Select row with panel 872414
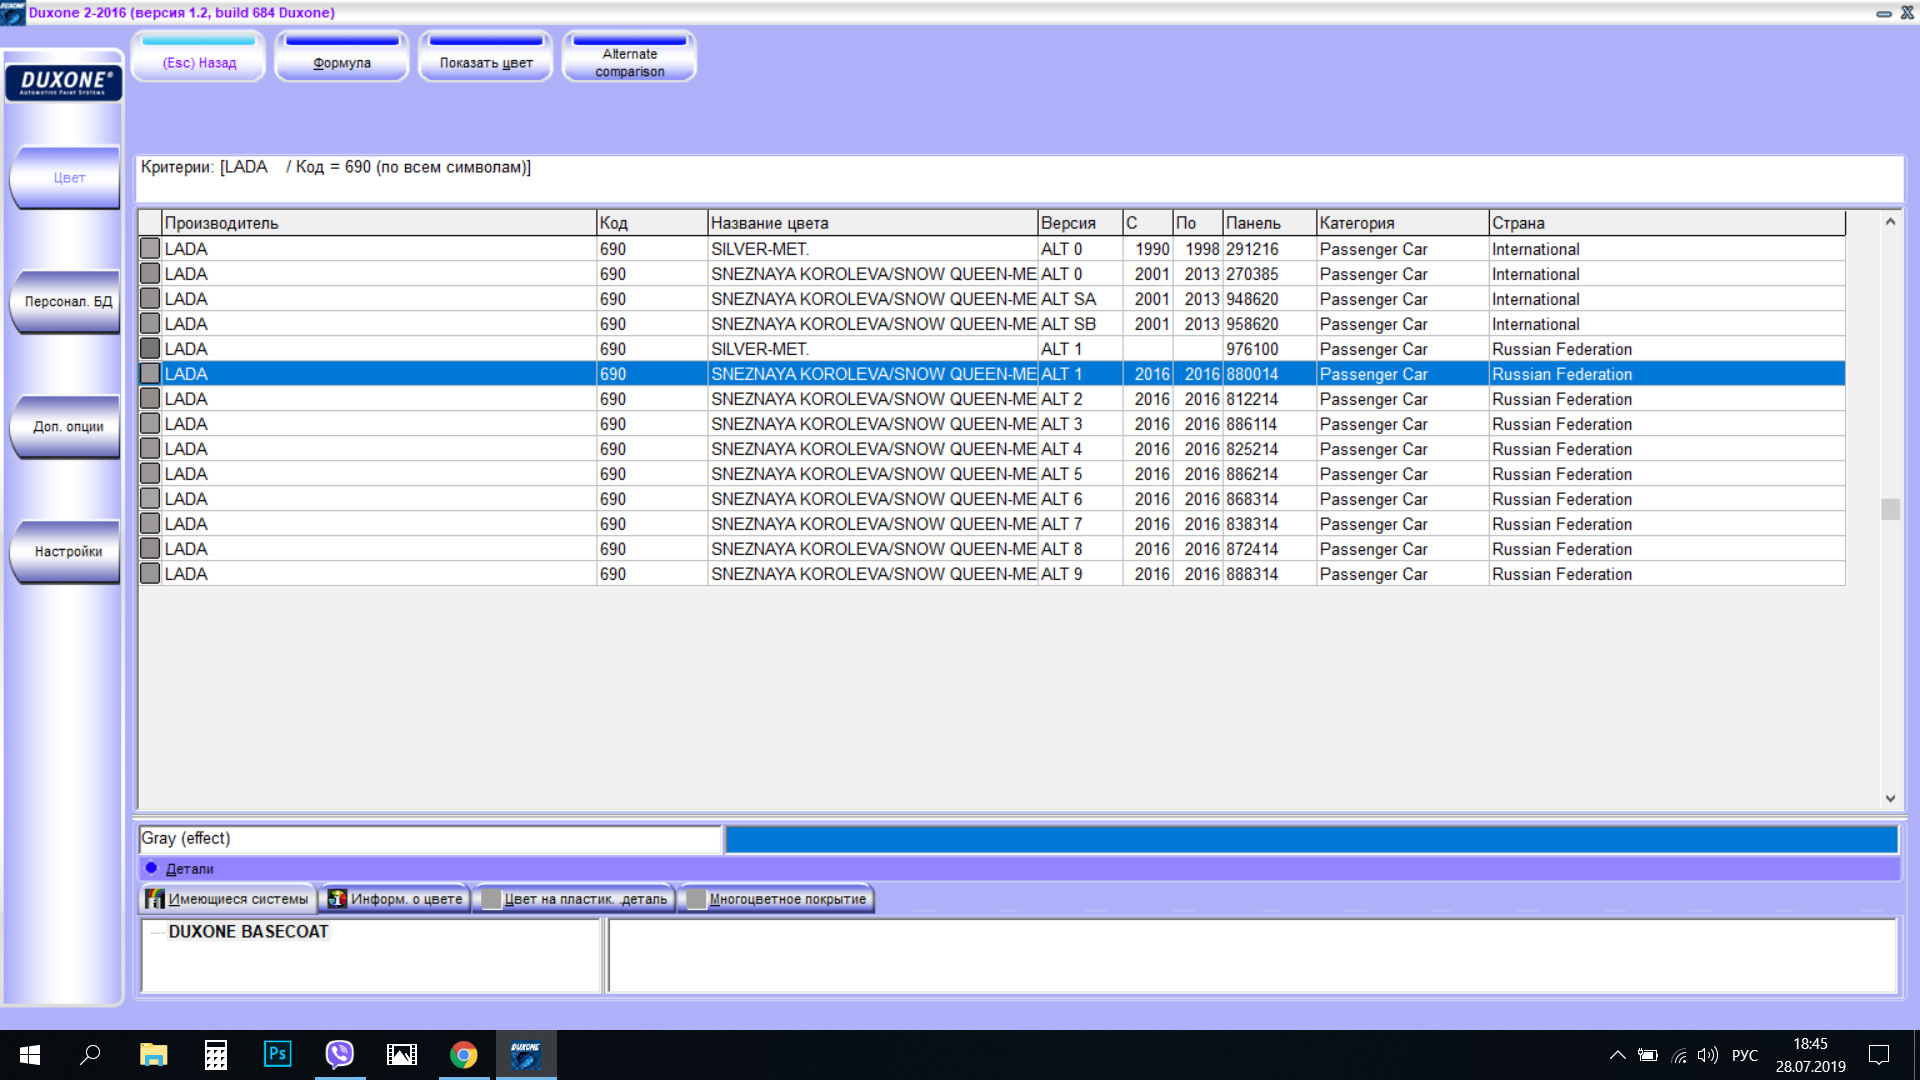1920x1080 pixels. pyautogui.click(x=992, y=548)
